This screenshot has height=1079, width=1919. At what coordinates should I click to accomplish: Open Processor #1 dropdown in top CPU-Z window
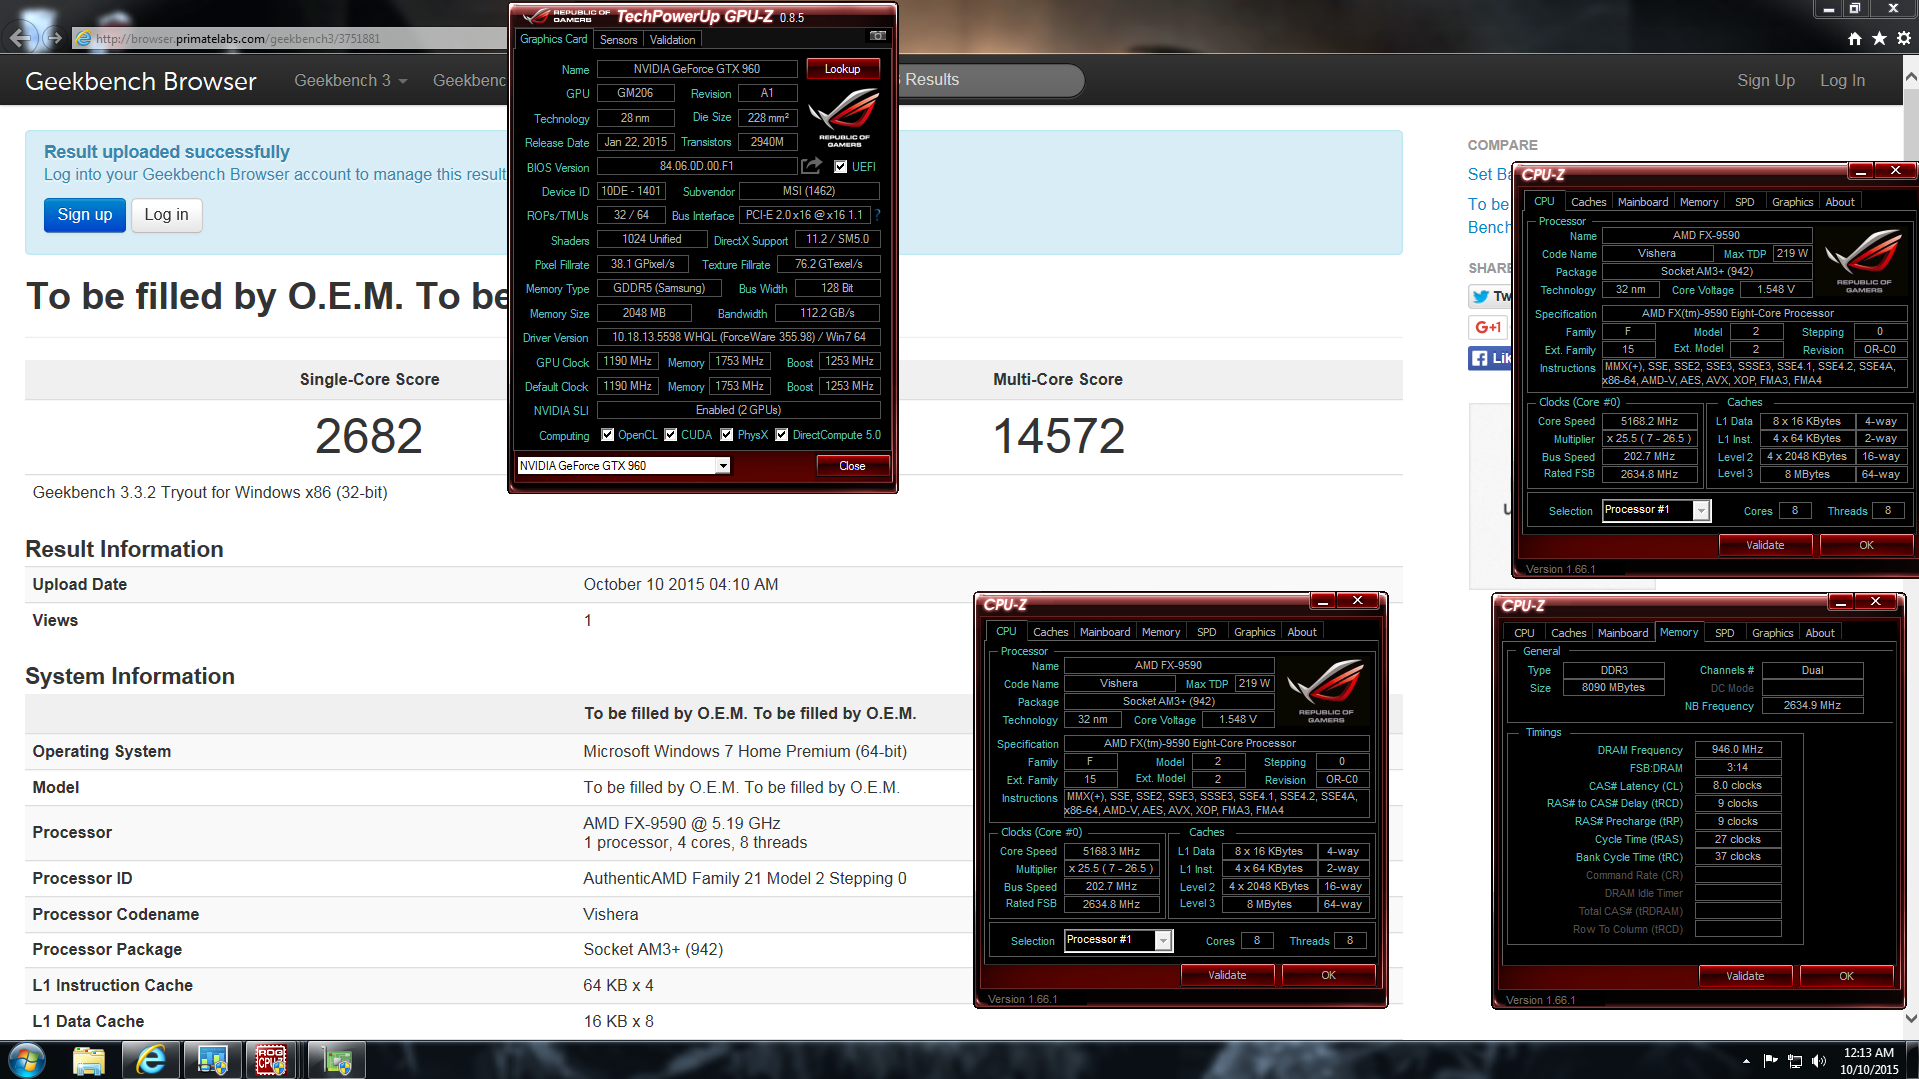1656,510
